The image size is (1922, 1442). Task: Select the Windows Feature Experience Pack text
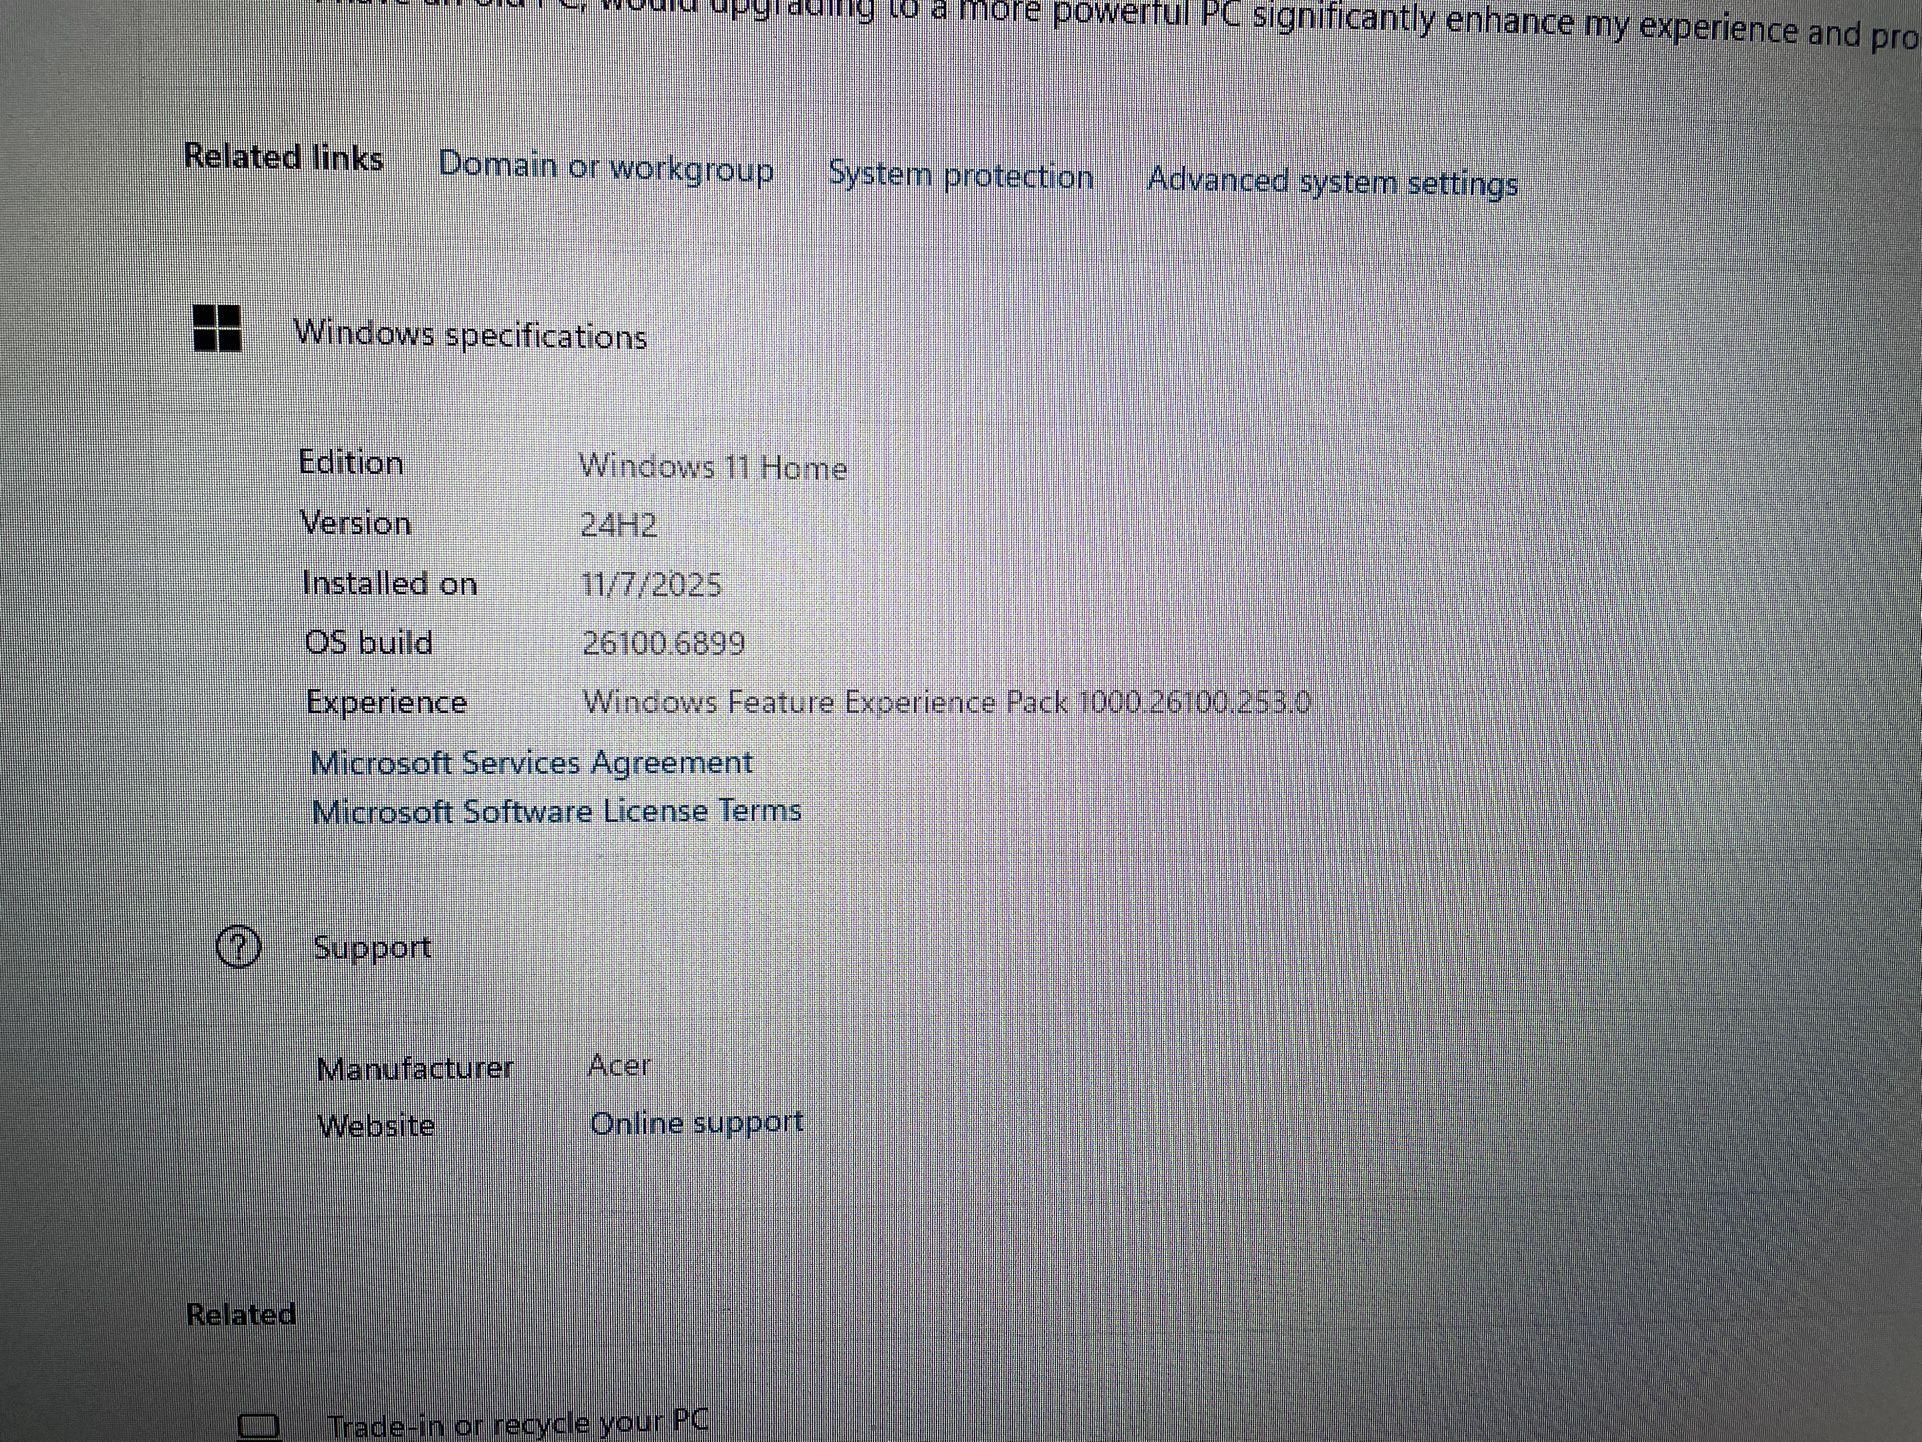(x=945, y=702)
